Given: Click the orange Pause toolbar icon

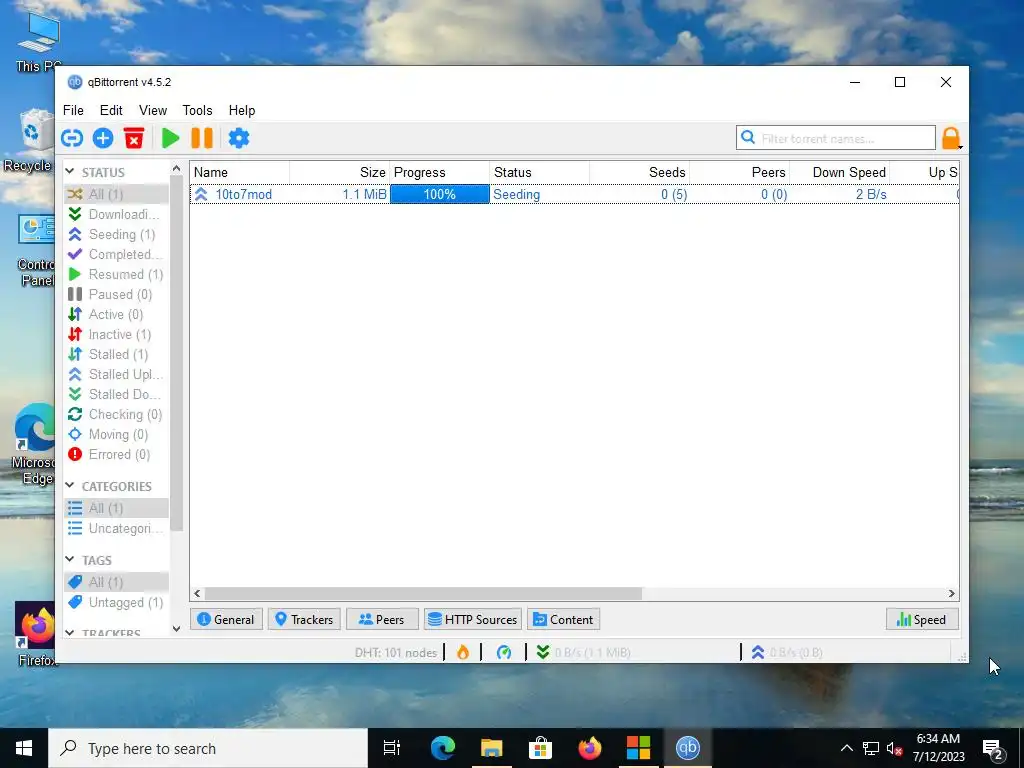Looking at the screenshot, I should tap(202, 138).
